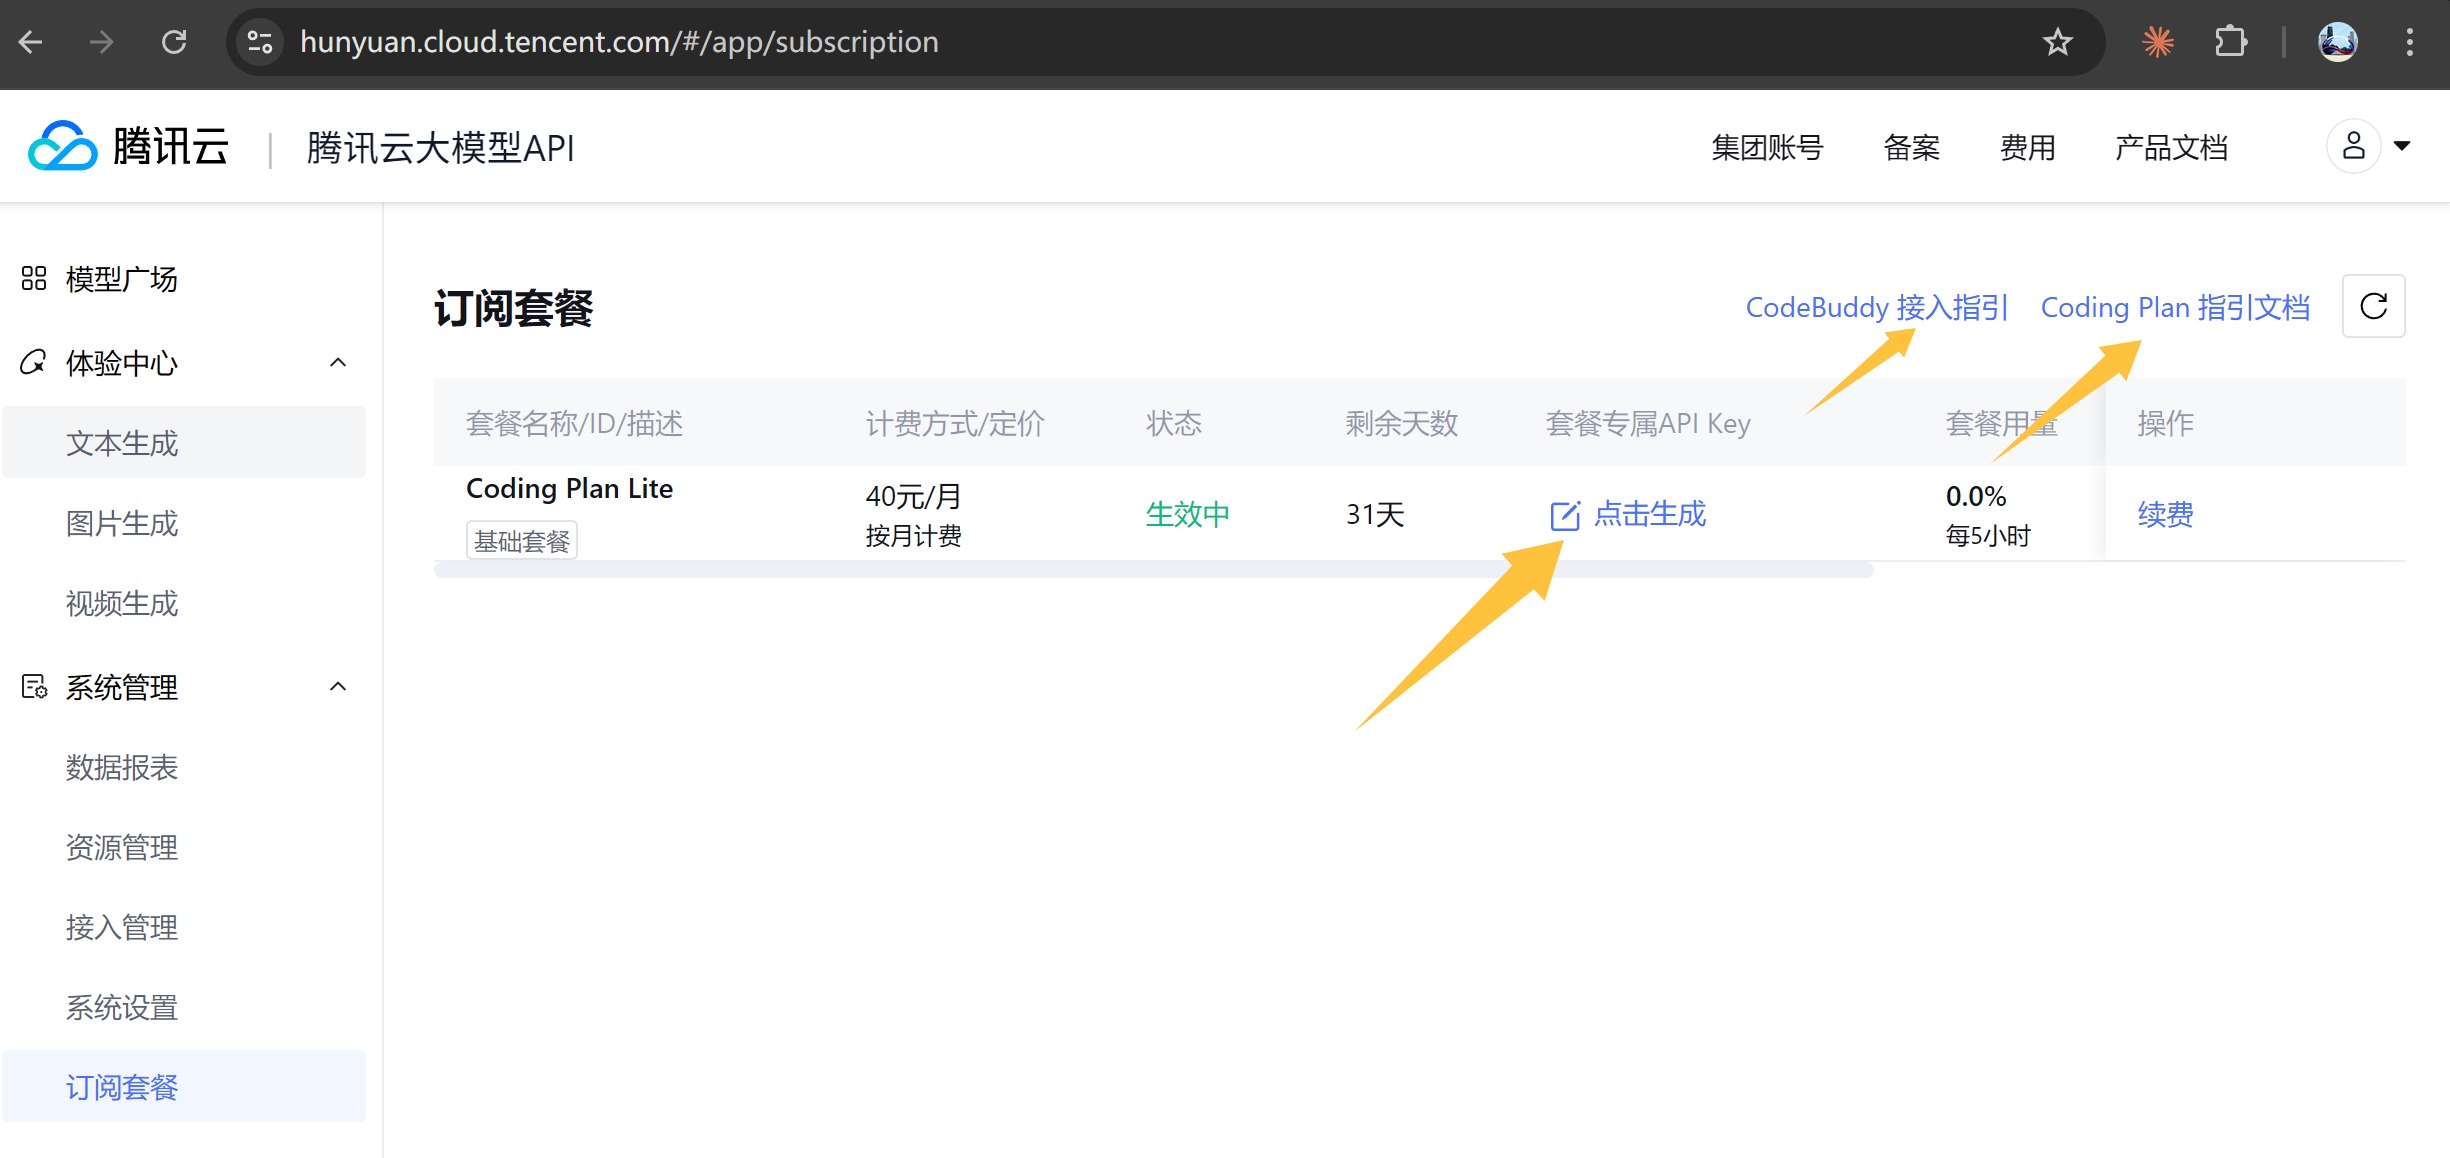Click 续费 to renew the plan
Viewport: 2450px width, 1158px height.
(2165, 514)
